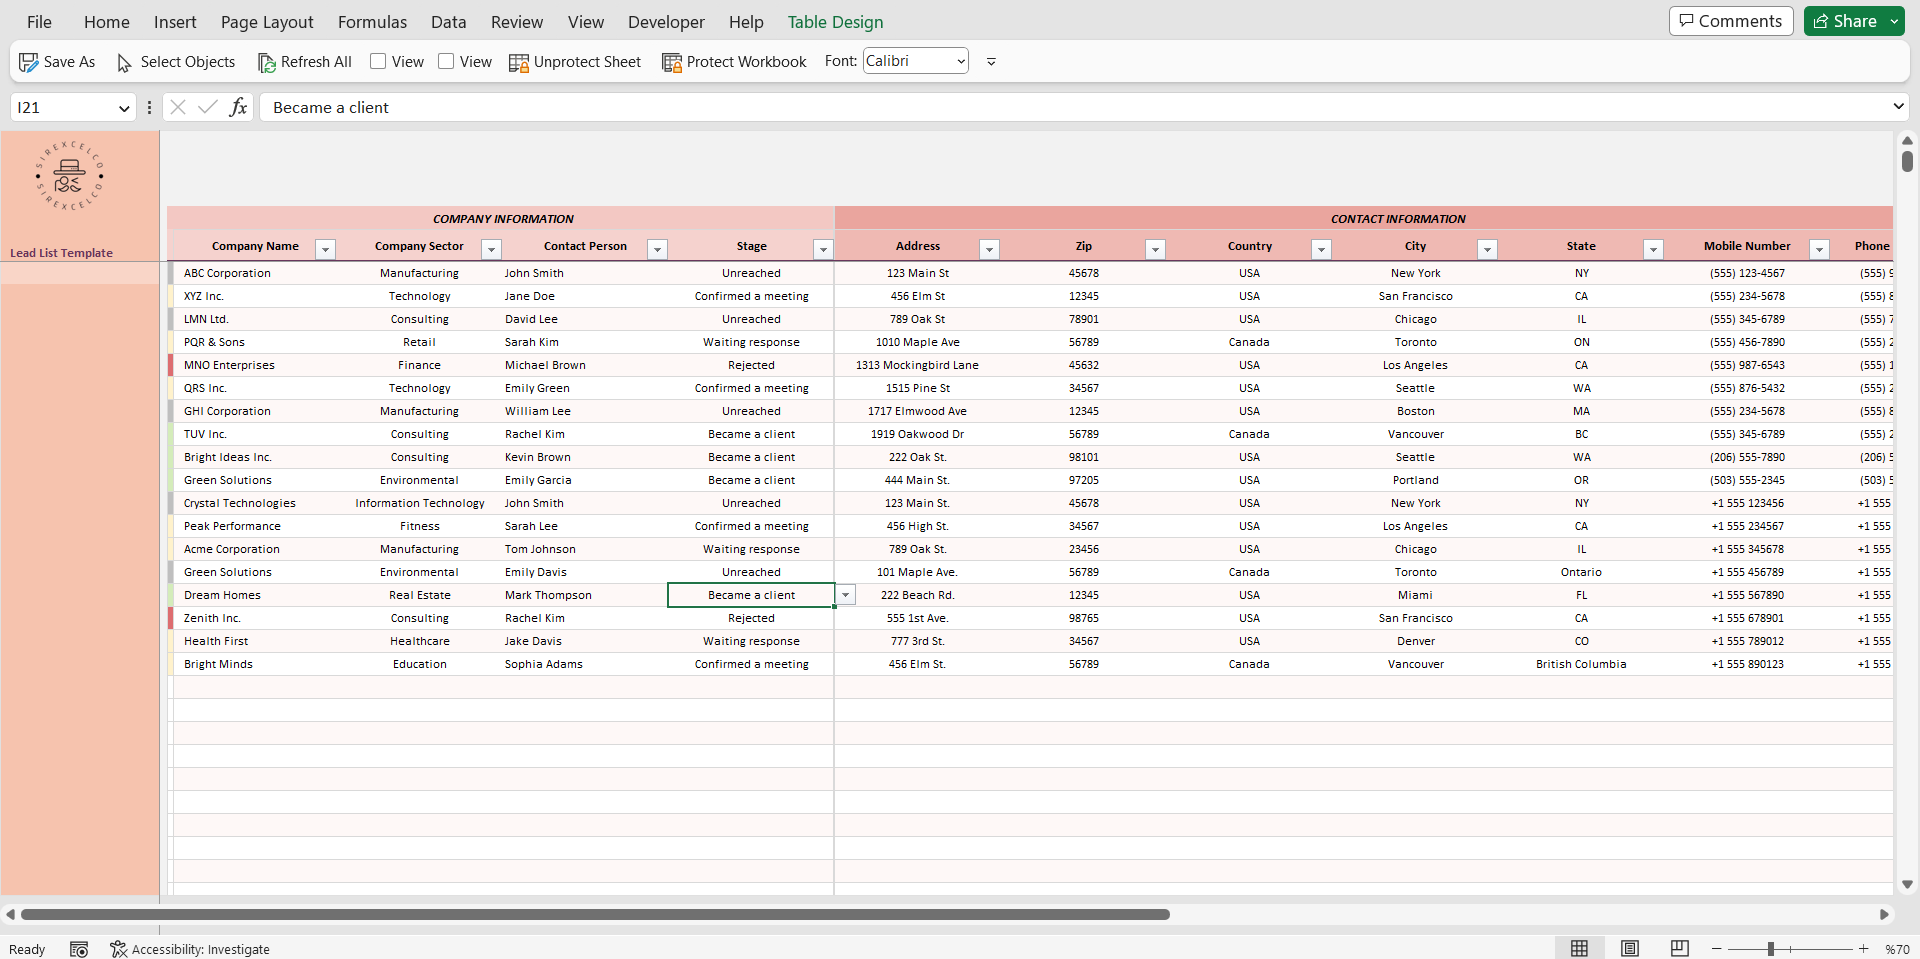Open the Stage column filter dropdown
Image resolution: width=1920 pixels, height=959 pixels.
823,249
